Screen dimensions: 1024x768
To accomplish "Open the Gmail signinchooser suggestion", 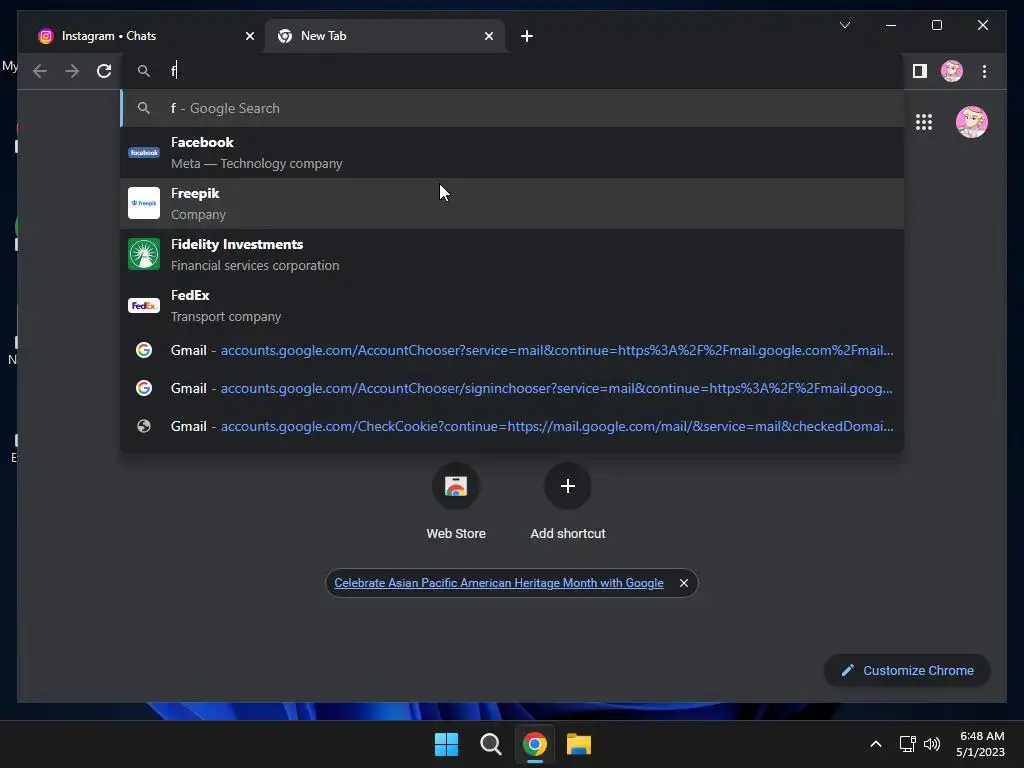I will click(512, 388).
